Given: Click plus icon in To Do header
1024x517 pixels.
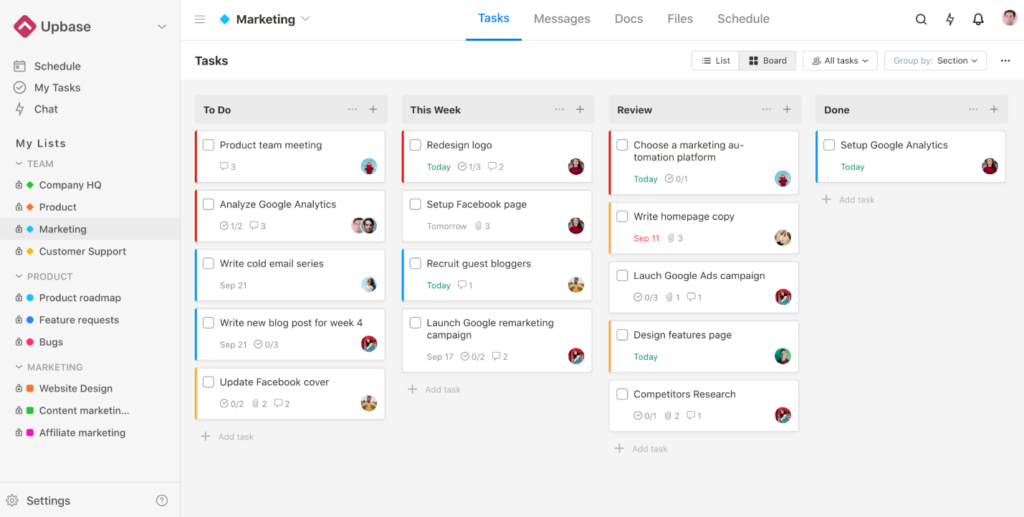Looking at the screenshot, I should pos(373,110).
